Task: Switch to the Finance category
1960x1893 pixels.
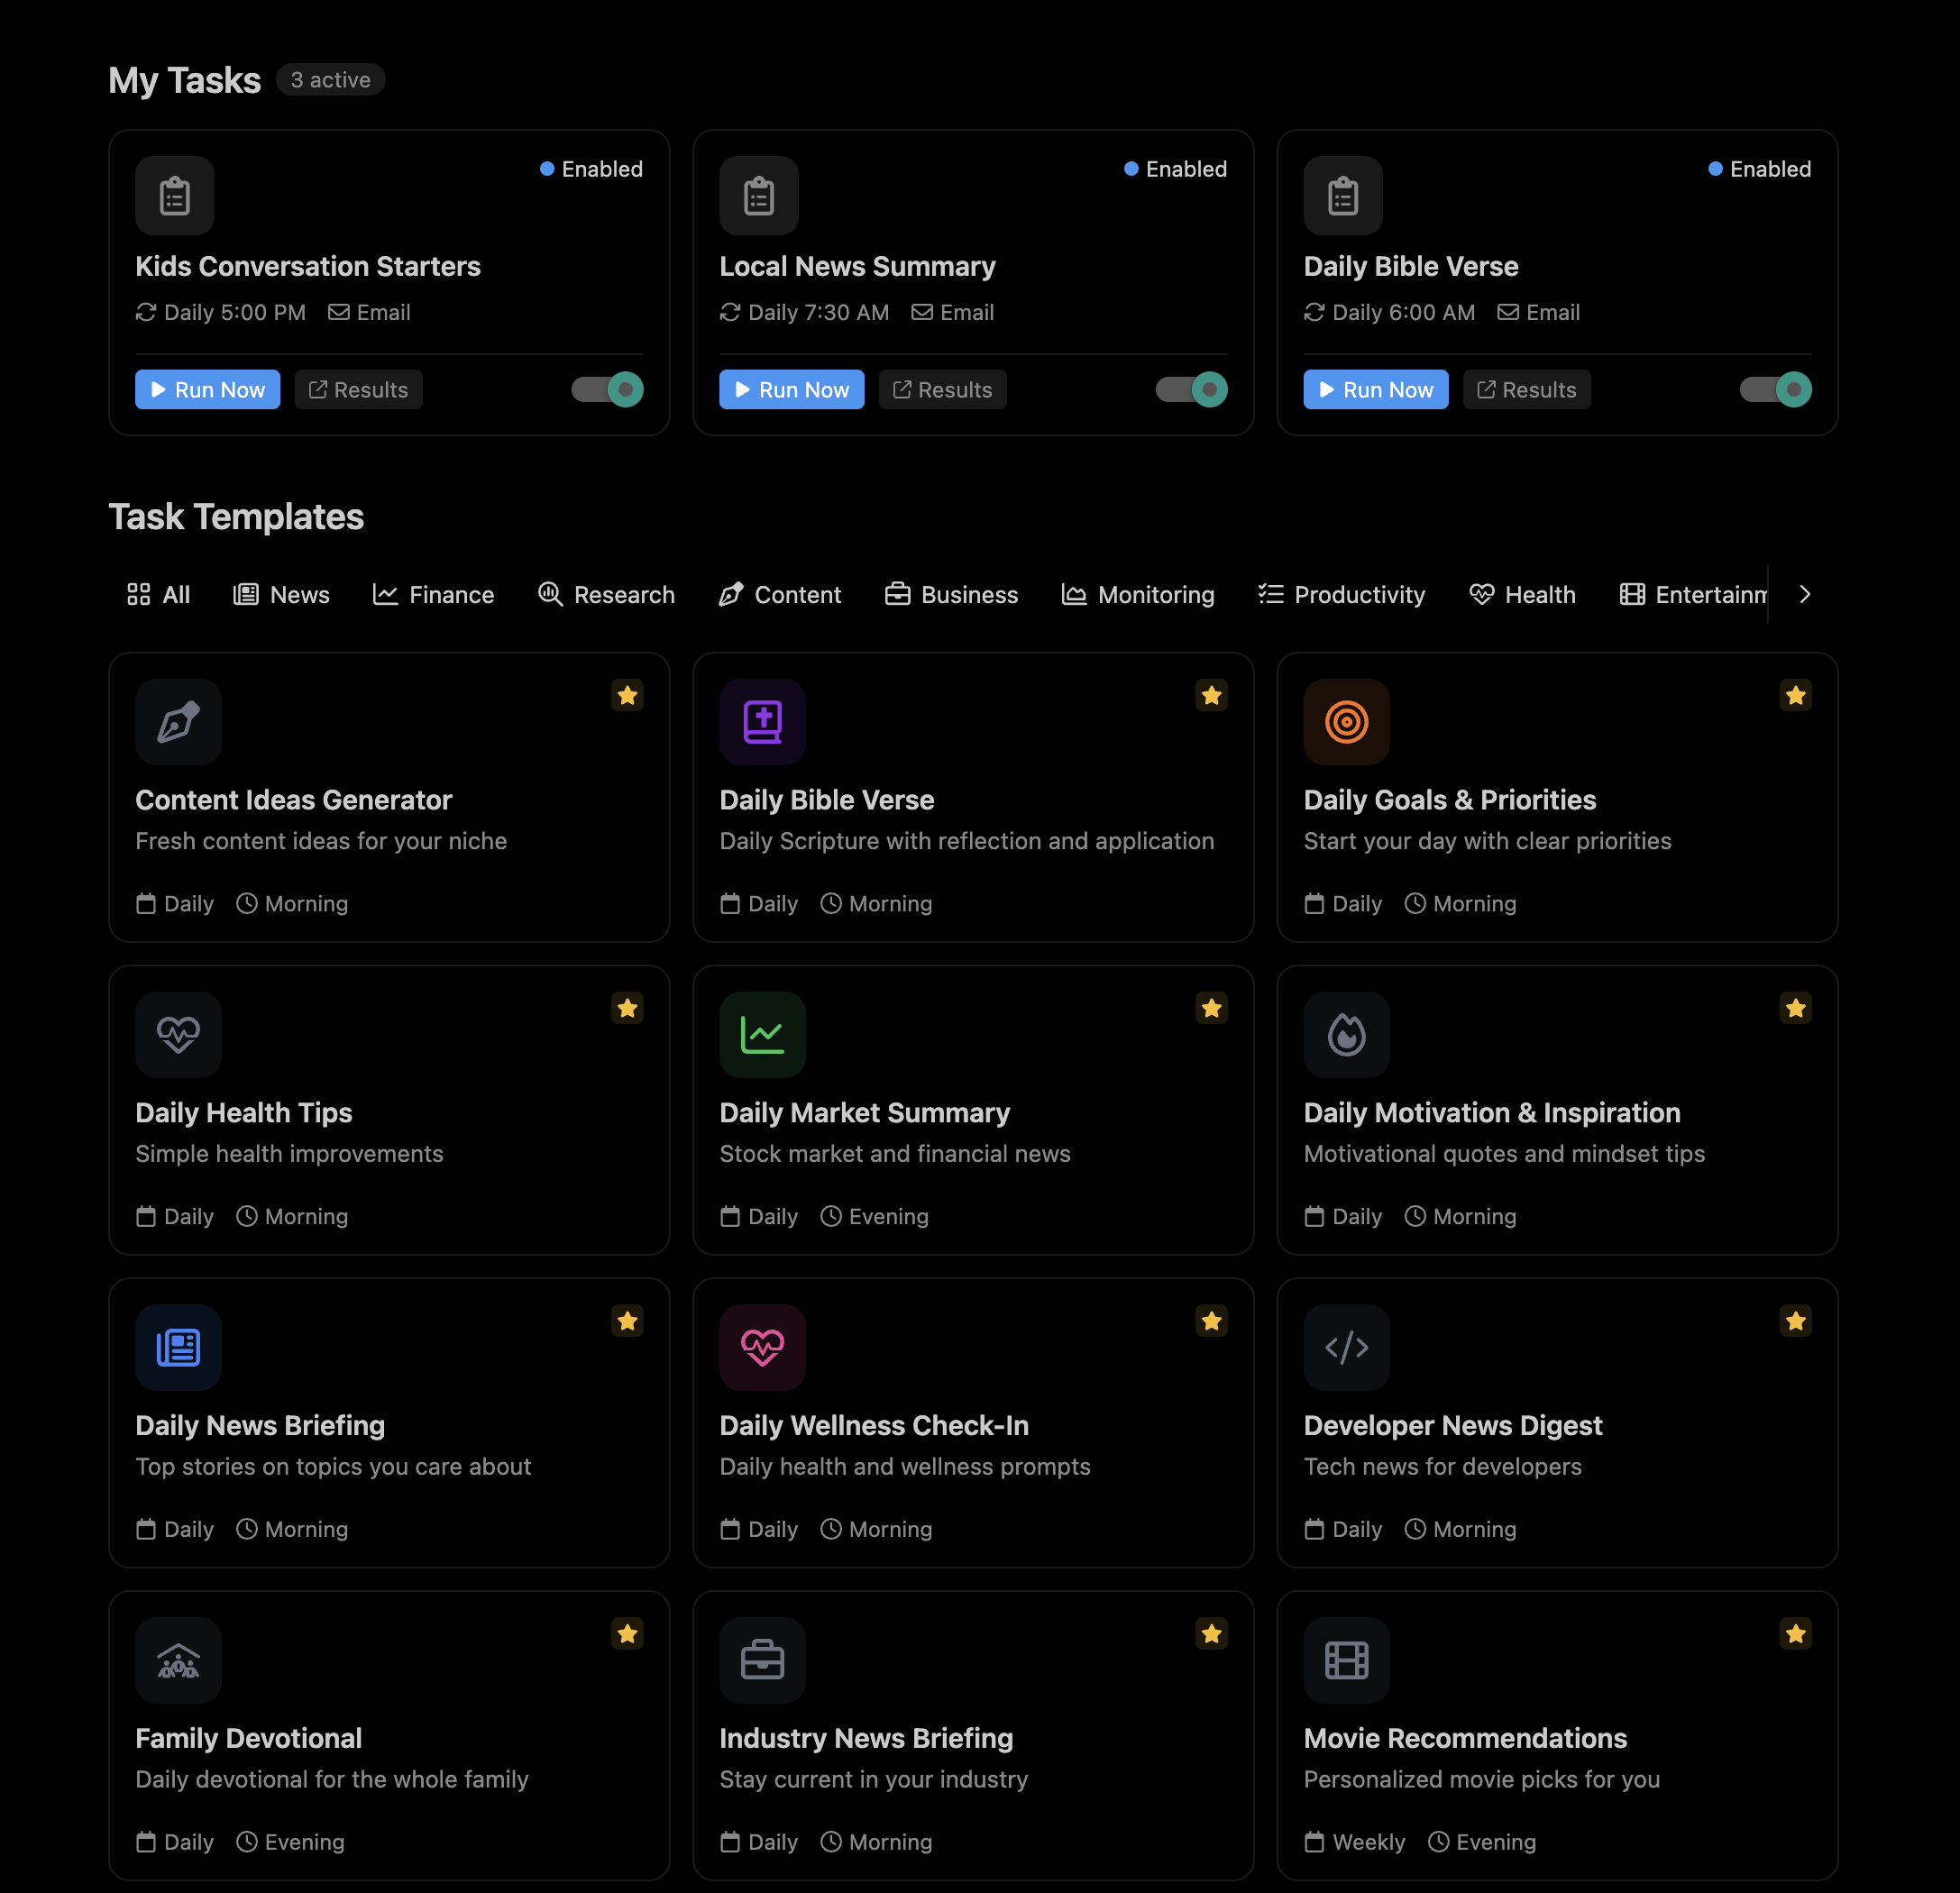Action: point(433,594)
